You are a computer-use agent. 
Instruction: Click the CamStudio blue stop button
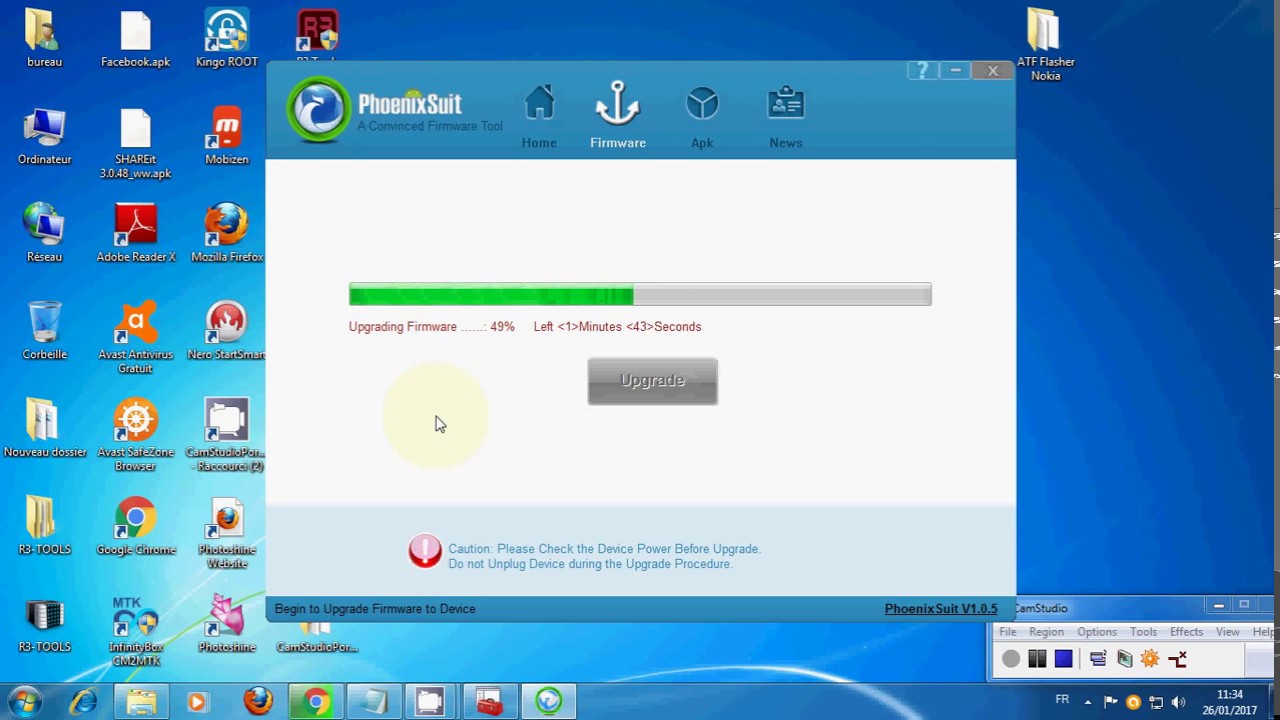[x=1063, y=659]
